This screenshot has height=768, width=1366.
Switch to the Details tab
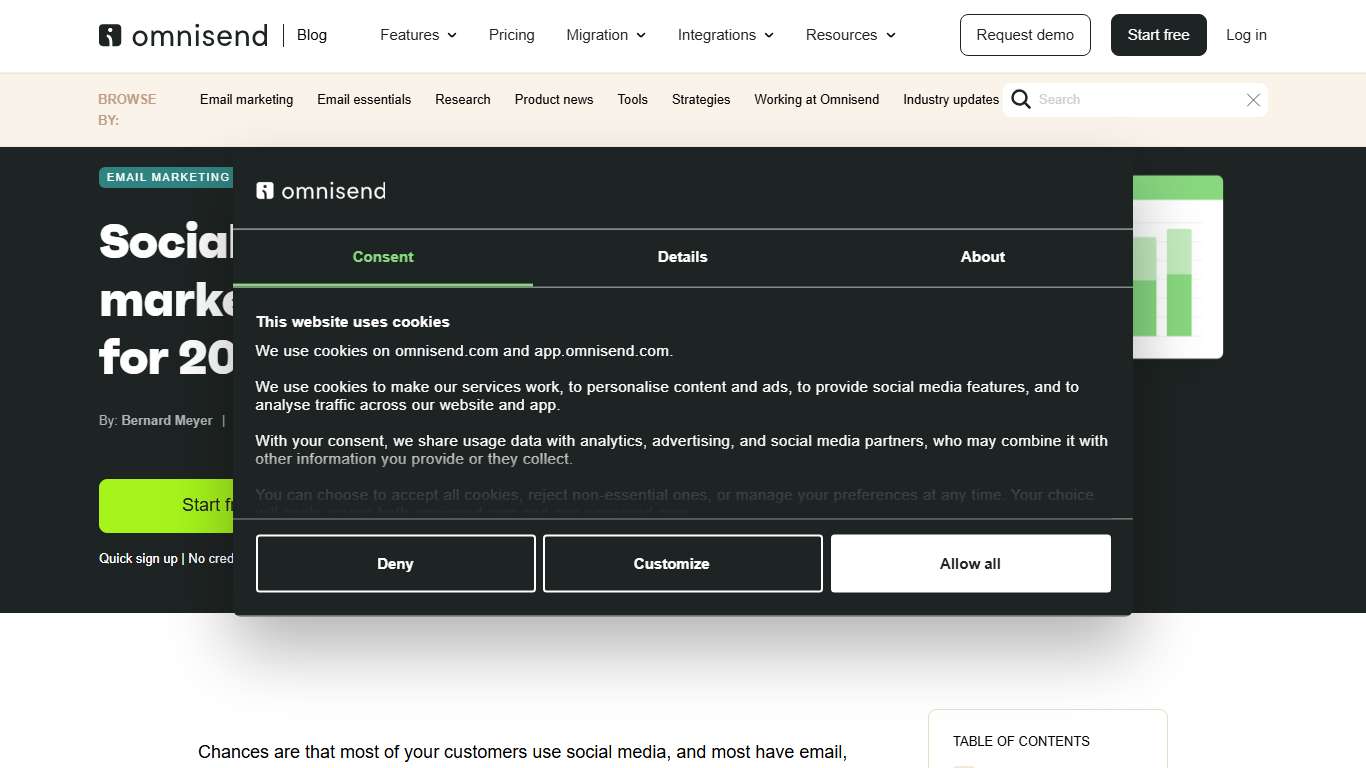pos(682,257)
